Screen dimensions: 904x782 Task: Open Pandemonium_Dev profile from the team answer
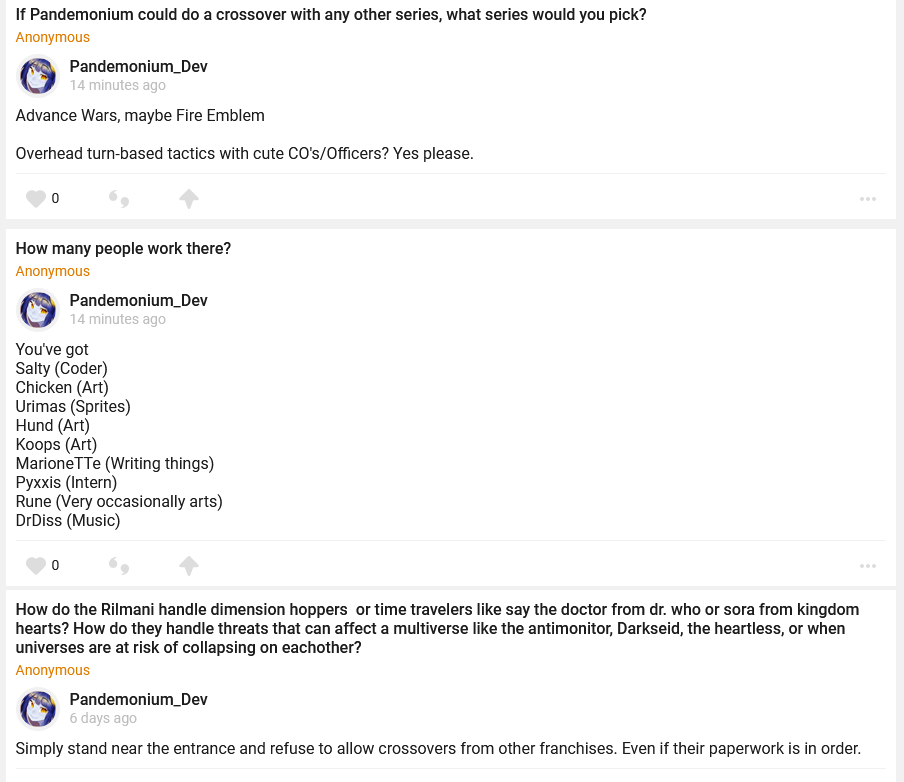pyautogui.click(x=138, y=301)
